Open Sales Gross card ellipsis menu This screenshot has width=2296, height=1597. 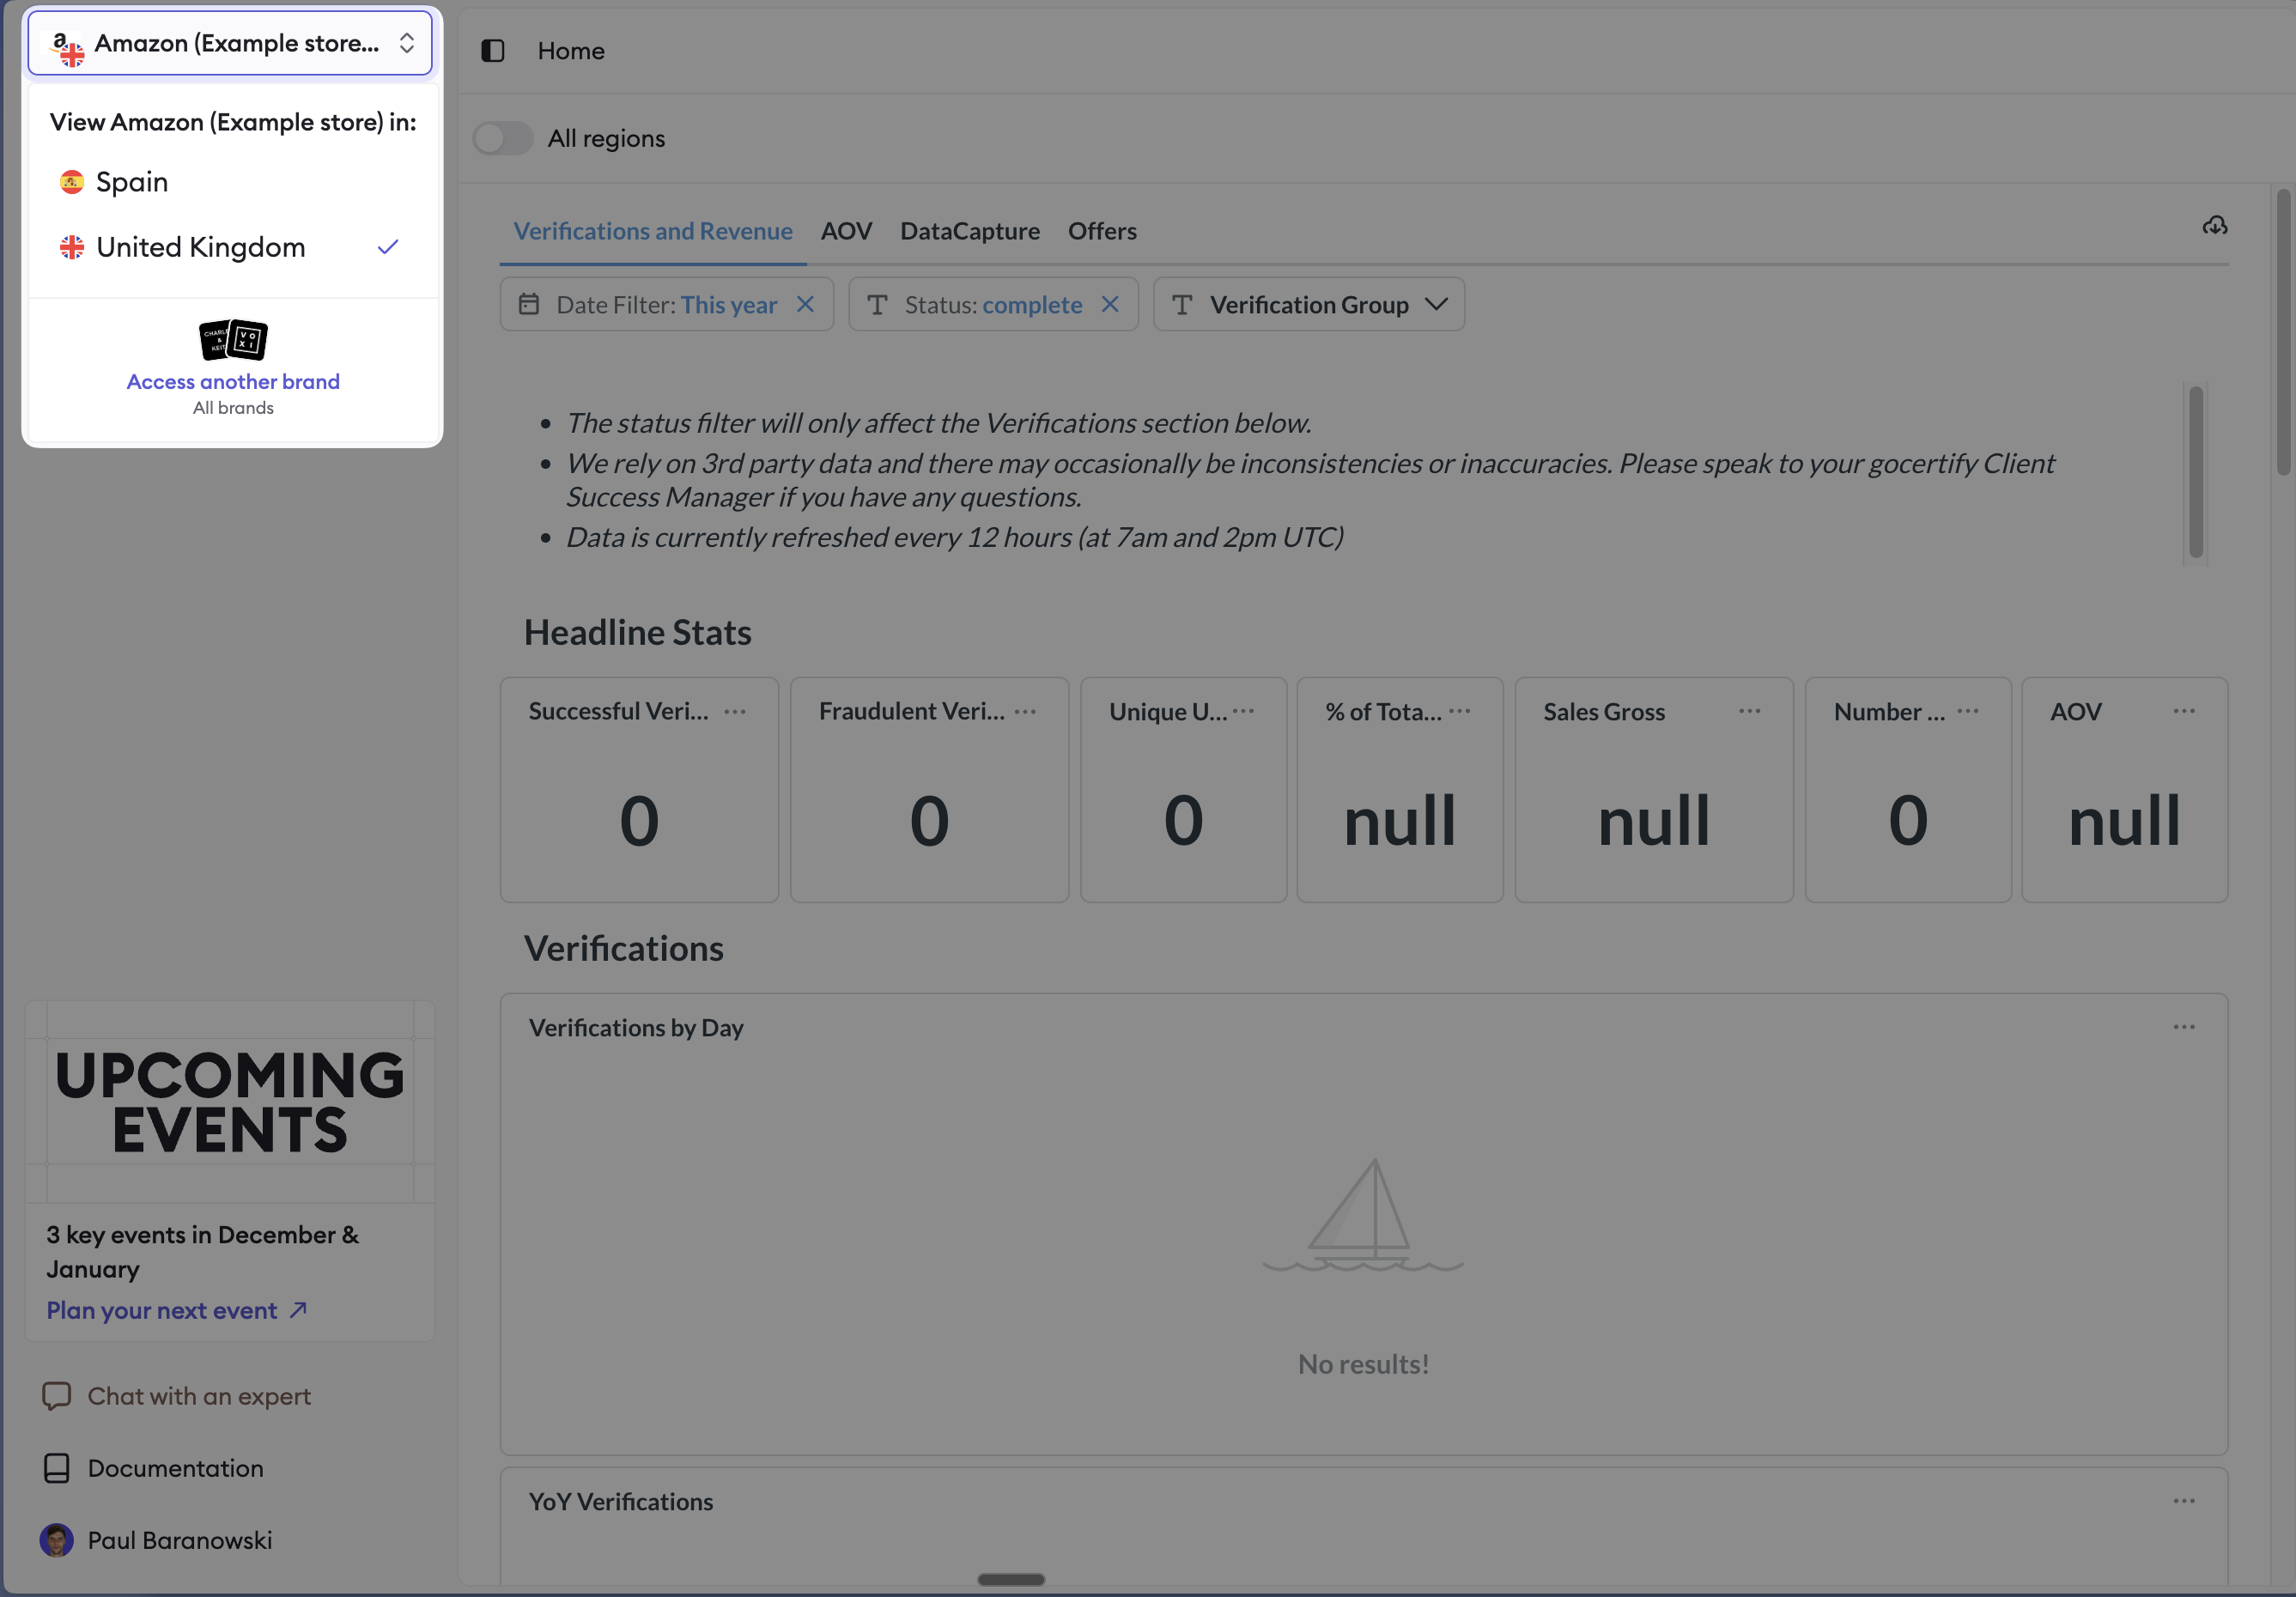click(1749, 711)
